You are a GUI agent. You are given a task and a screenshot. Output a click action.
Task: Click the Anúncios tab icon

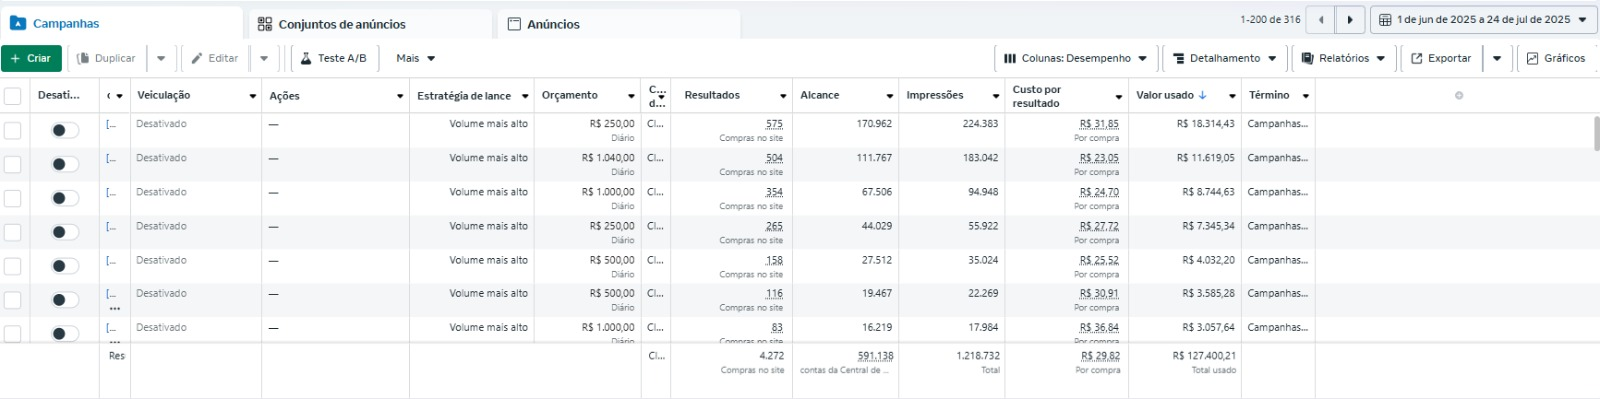click(514, 24)
